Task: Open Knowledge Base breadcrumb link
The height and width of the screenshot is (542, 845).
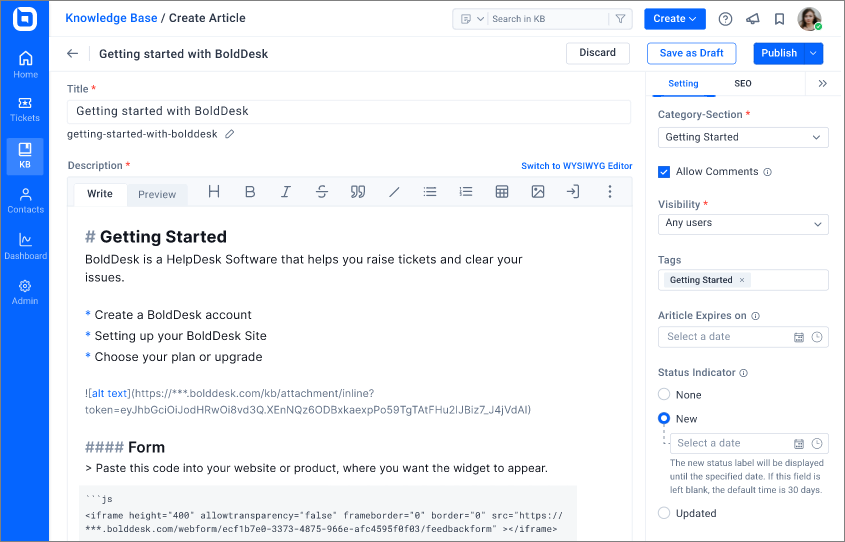Action: click(111, 18)
